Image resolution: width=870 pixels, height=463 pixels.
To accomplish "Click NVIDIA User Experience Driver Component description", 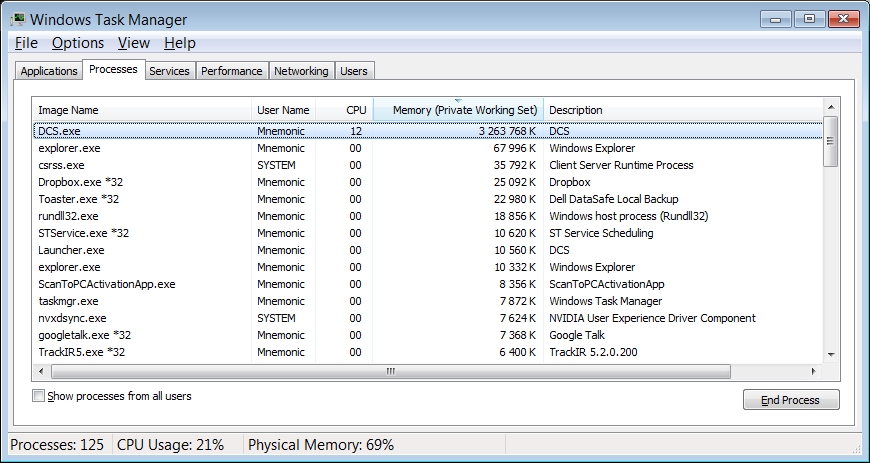I will 652,318.
